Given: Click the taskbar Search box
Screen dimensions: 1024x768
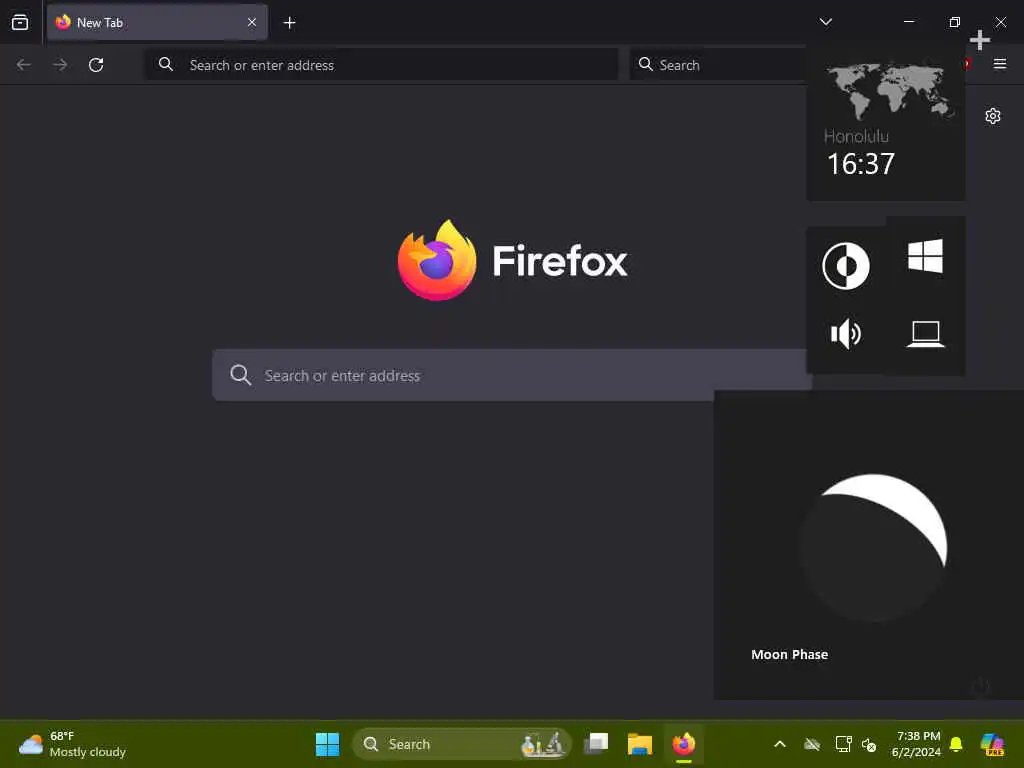Looking at the screenshot, I should 462,744.
